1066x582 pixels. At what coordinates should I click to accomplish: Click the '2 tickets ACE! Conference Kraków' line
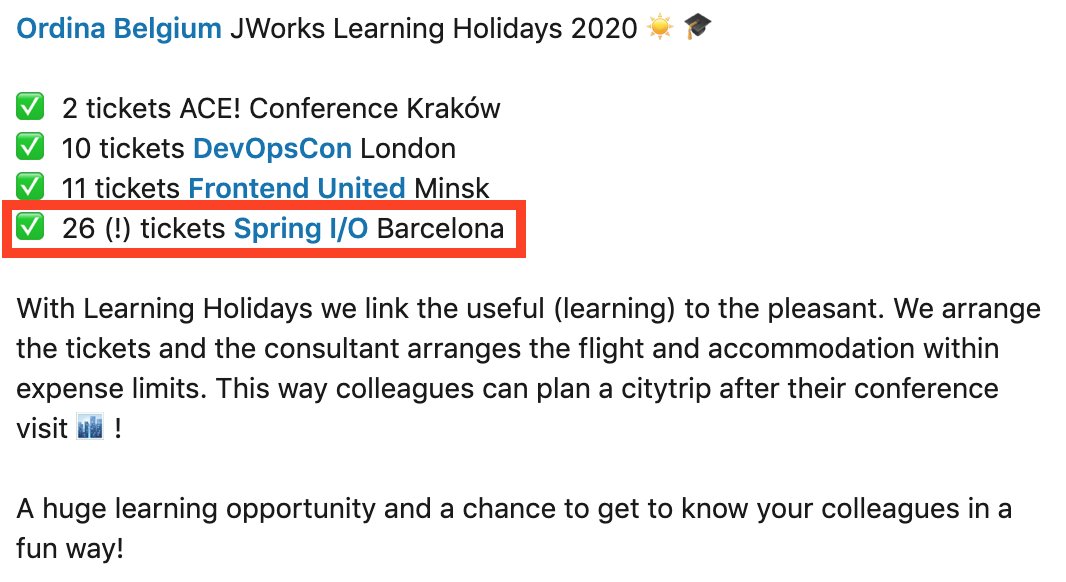click(281, 109)
